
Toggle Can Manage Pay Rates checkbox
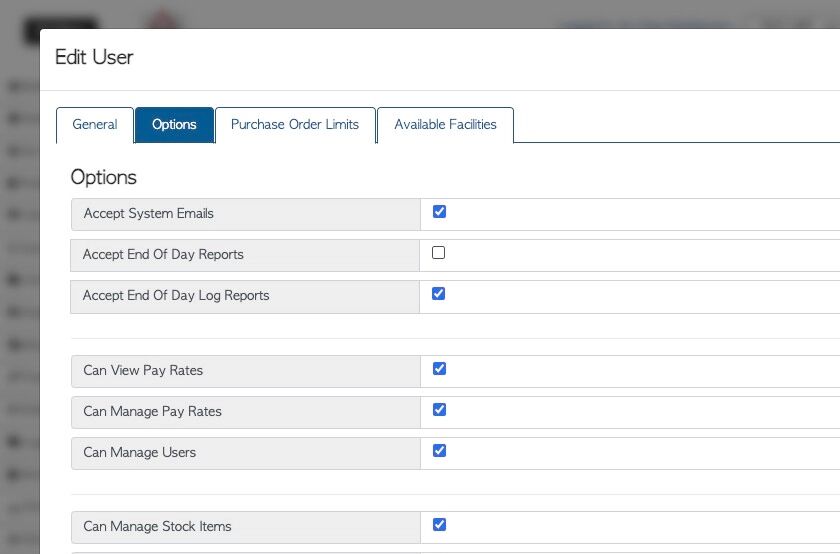click(x=439, y=410)
